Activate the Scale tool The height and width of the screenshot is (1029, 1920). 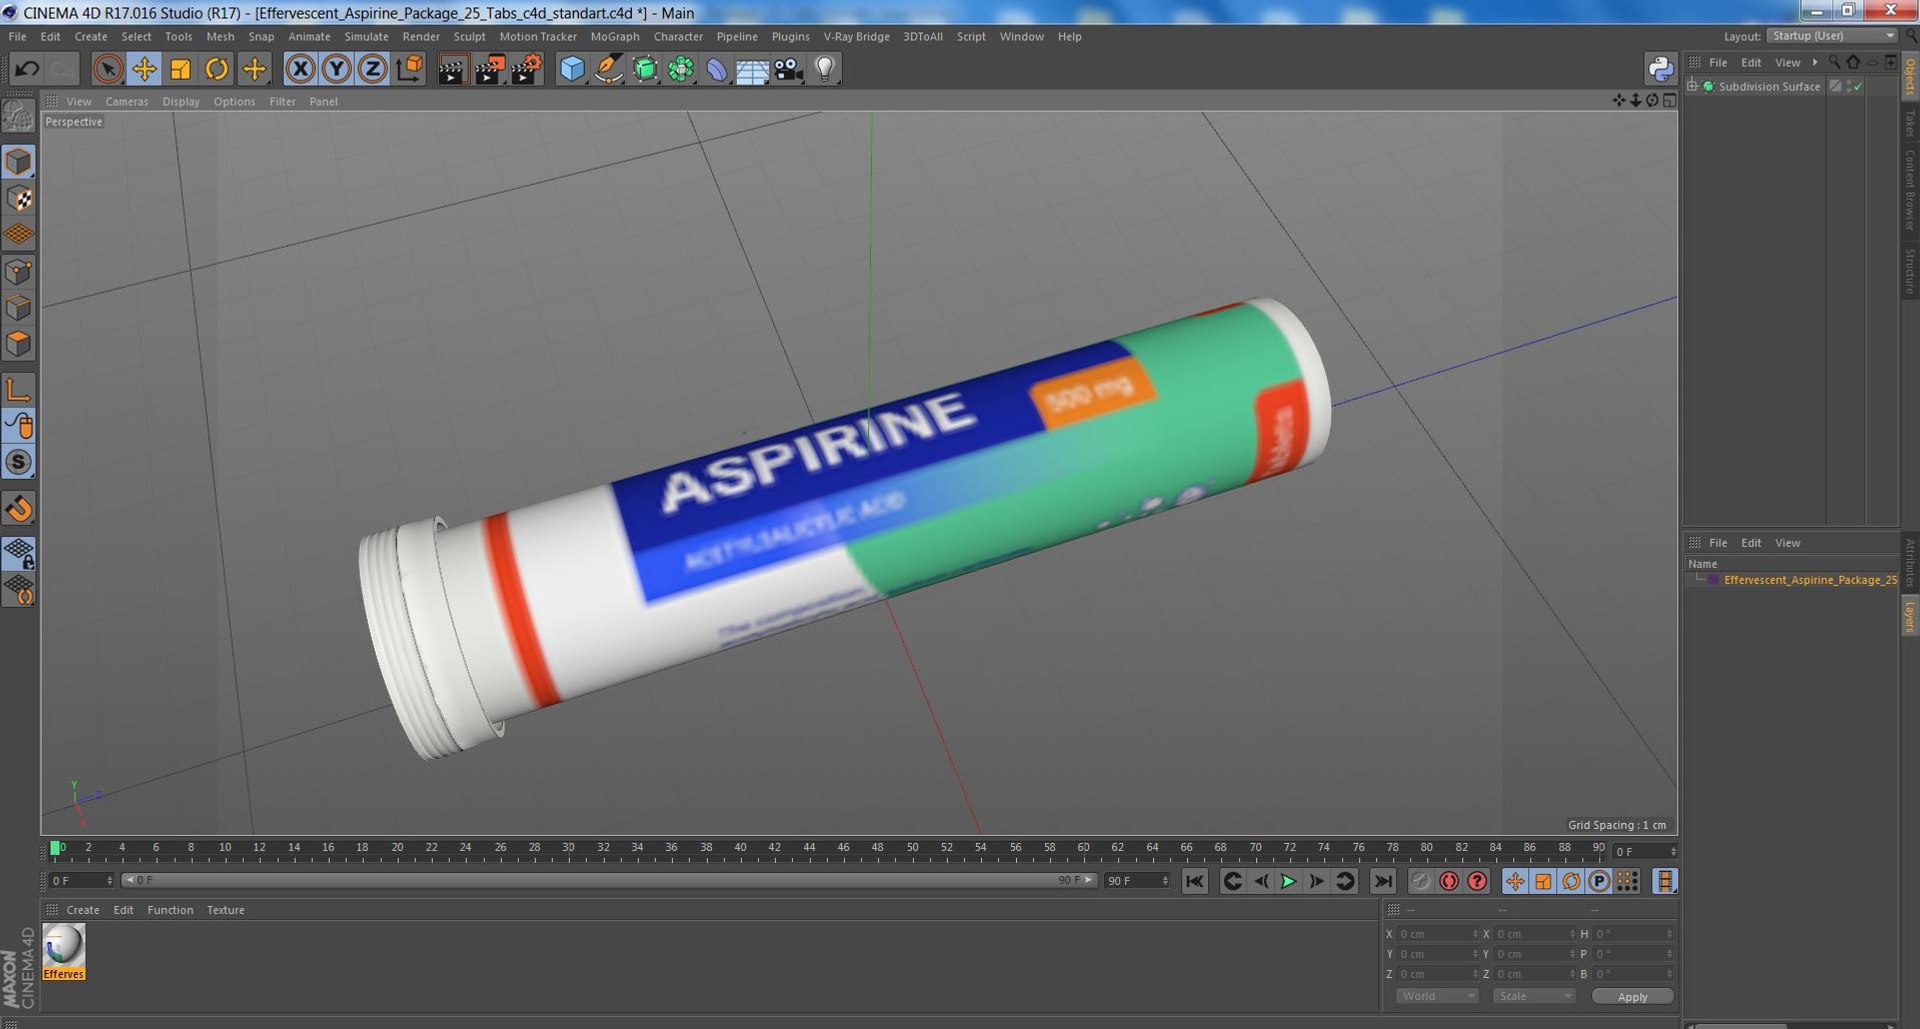tap(180, 69)
